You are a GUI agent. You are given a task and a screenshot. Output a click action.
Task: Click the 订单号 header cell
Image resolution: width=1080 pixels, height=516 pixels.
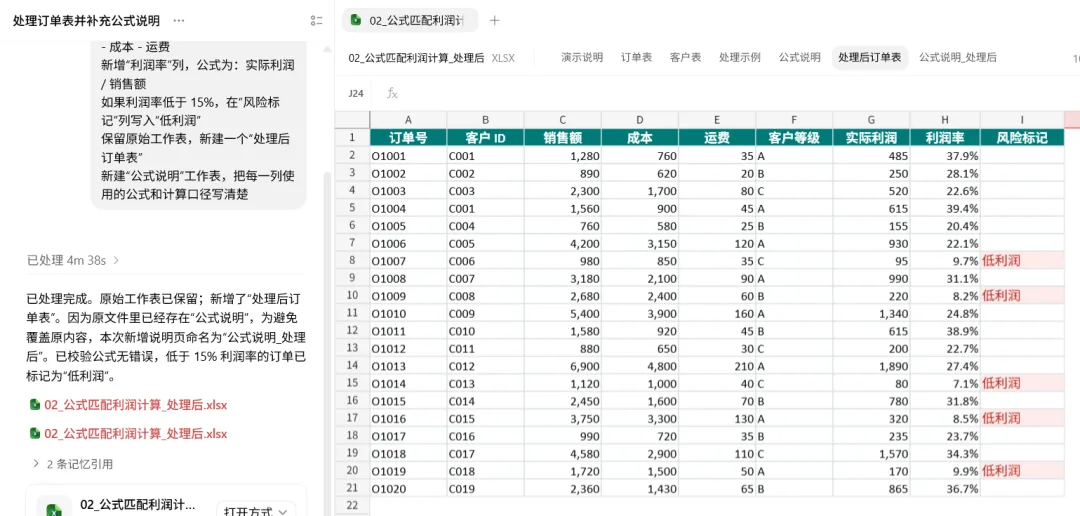click(408, 138)
